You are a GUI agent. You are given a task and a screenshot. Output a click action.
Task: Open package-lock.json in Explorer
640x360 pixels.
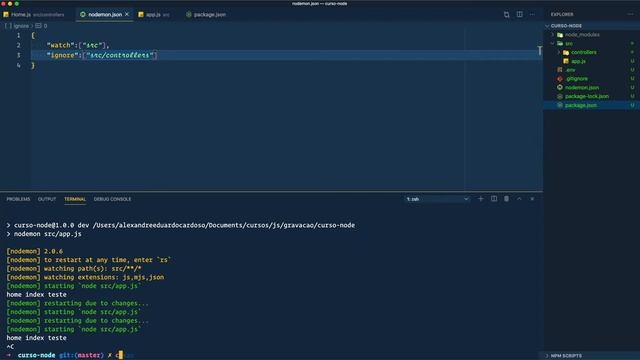[x=587, y=96]
